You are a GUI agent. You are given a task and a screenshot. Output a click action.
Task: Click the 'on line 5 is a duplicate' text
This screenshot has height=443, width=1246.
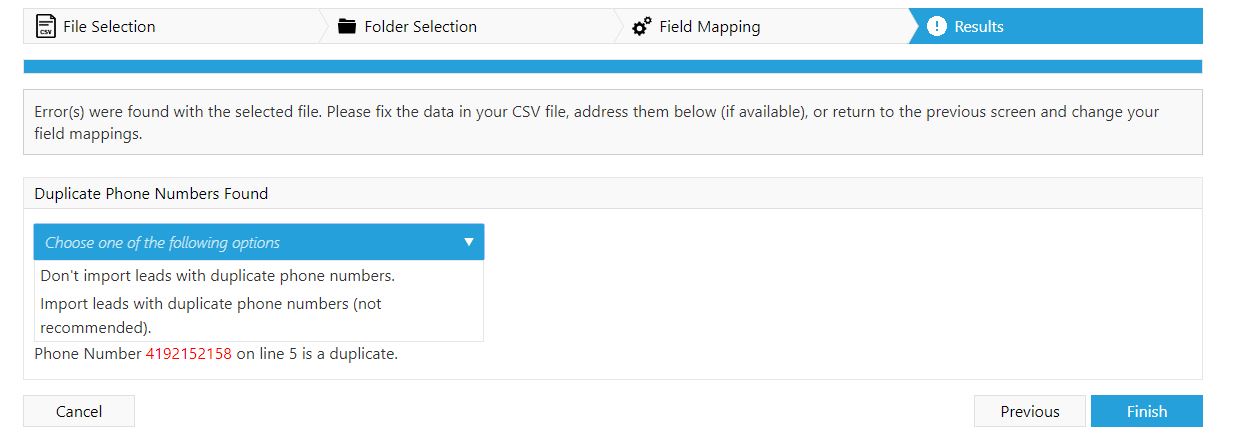[317, 353]
